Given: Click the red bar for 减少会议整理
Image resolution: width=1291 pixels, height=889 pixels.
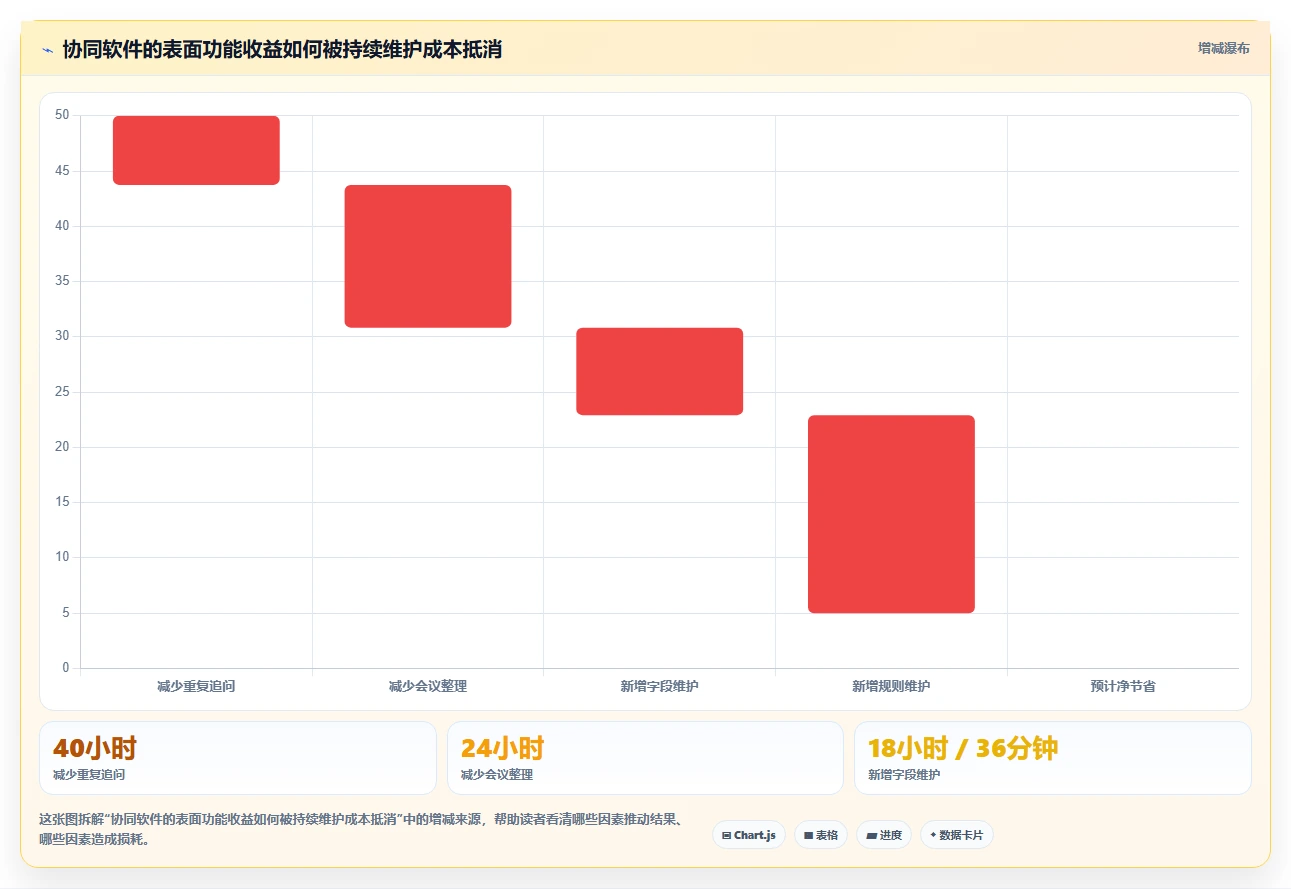Looking at the screenshot, I should click(428, 256).
